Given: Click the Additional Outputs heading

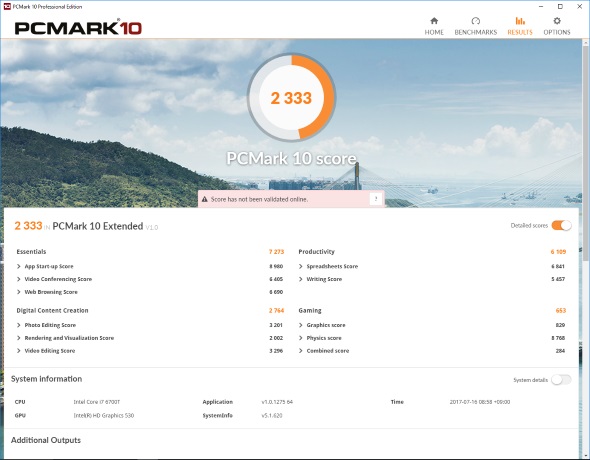Looking at the screenshot, I should [46, 440].
